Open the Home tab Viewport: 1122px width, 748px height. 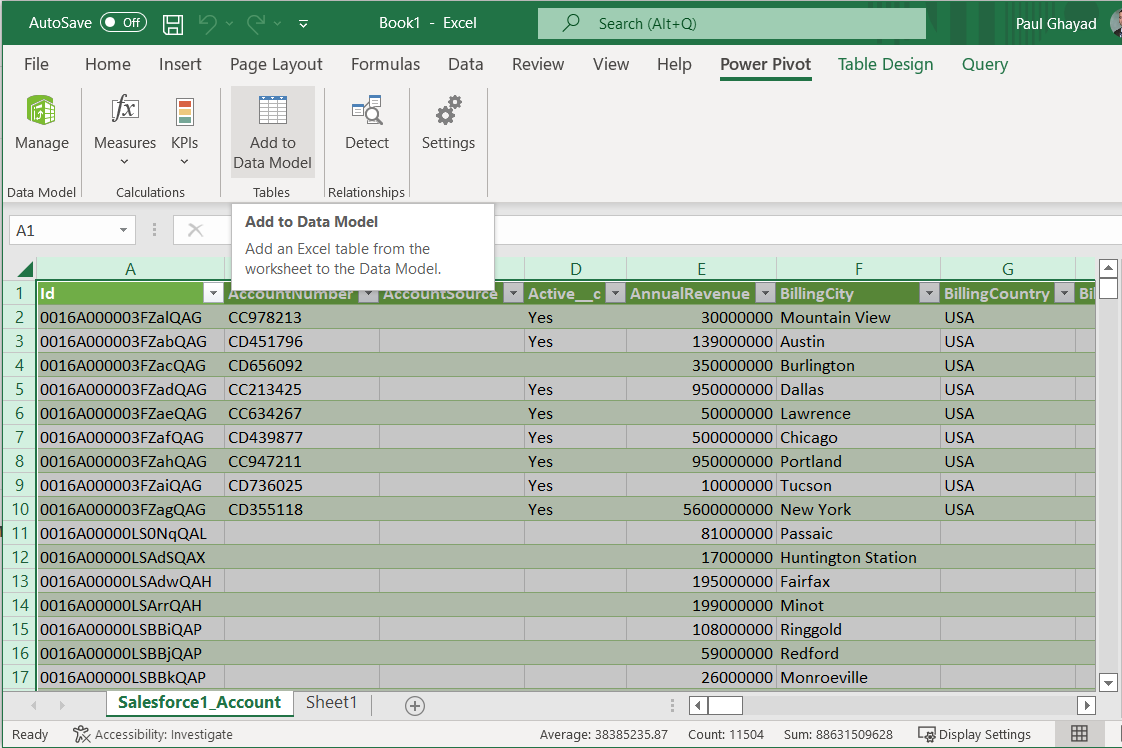[x=108, y=64]
